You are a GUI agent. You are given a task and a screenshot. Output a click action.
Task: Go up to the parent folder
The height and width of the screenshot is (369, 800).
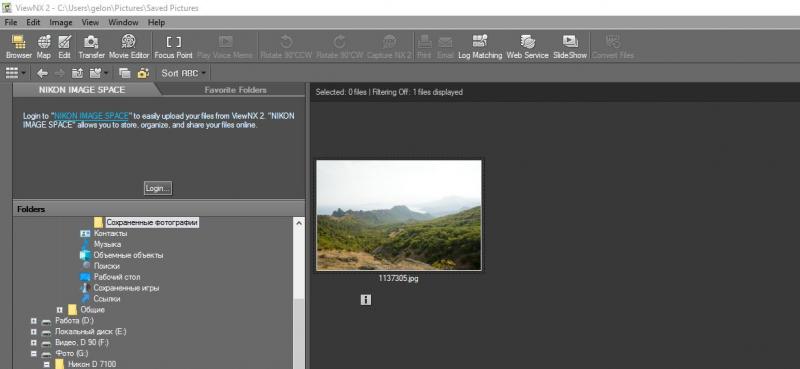[77, 73]
